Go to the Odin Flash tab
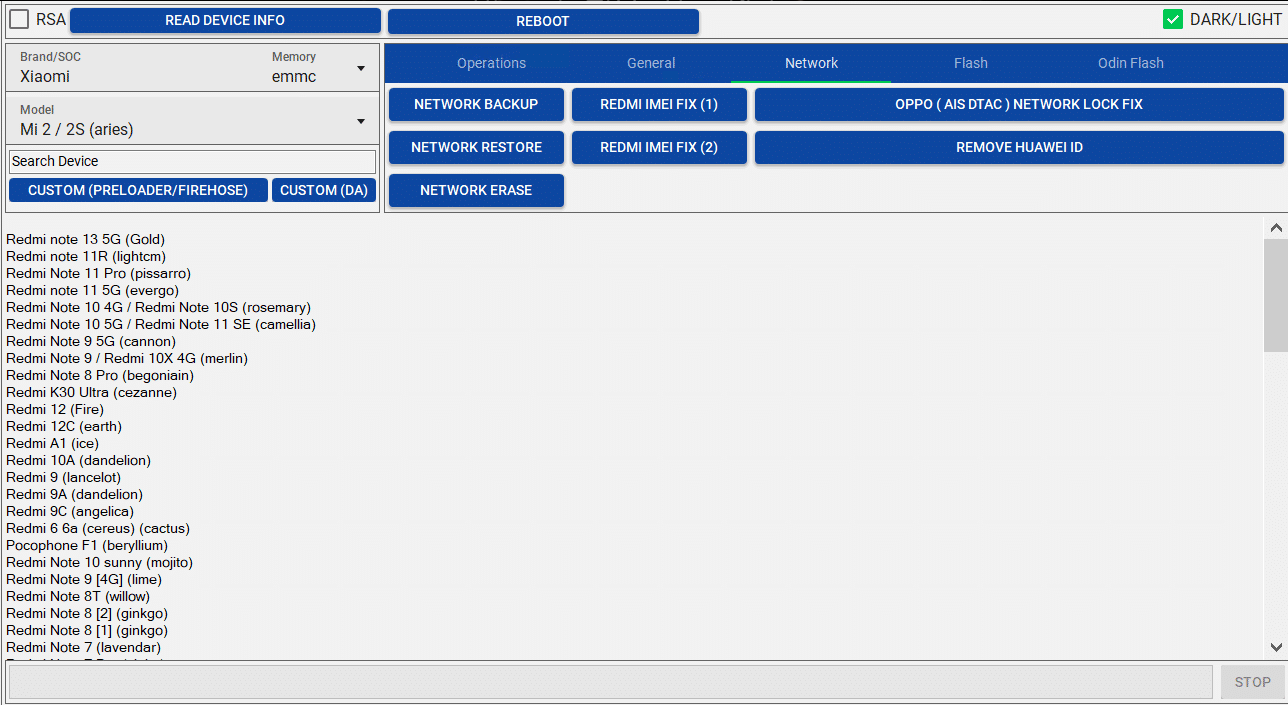The width and height of the screenshot is (1288, 705). (x=1131, y=63)
